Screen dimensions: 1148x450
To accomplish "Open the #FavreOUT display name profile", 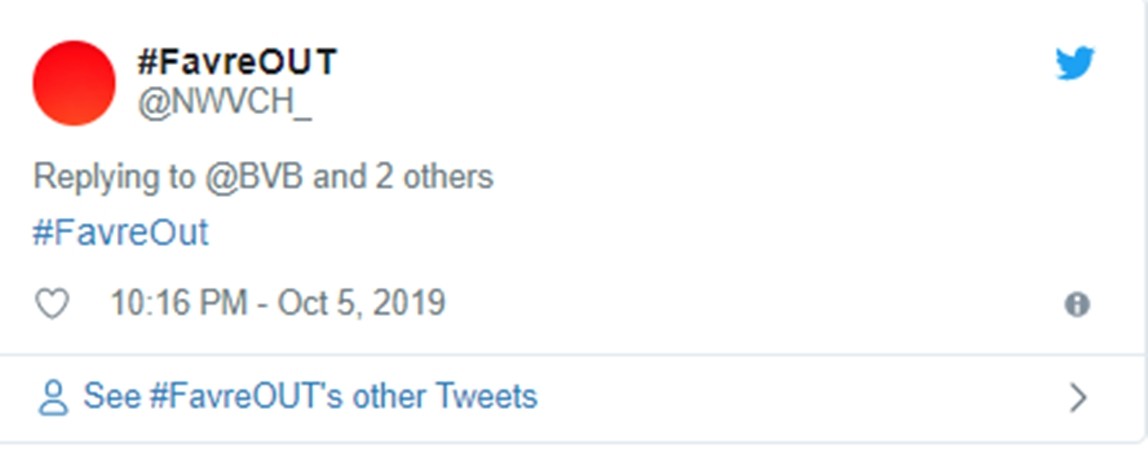I will pyautogui.click(x=237, y=63).
